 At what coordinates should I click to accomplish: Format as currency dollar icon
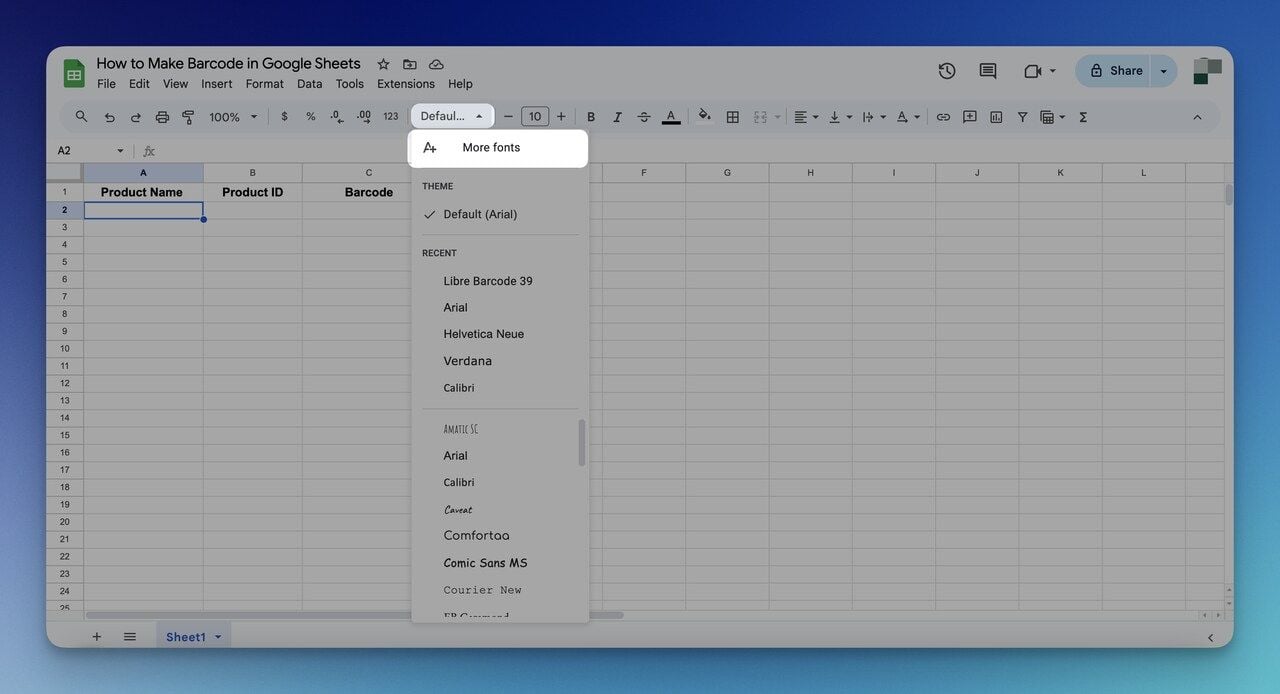coord(285,117)
